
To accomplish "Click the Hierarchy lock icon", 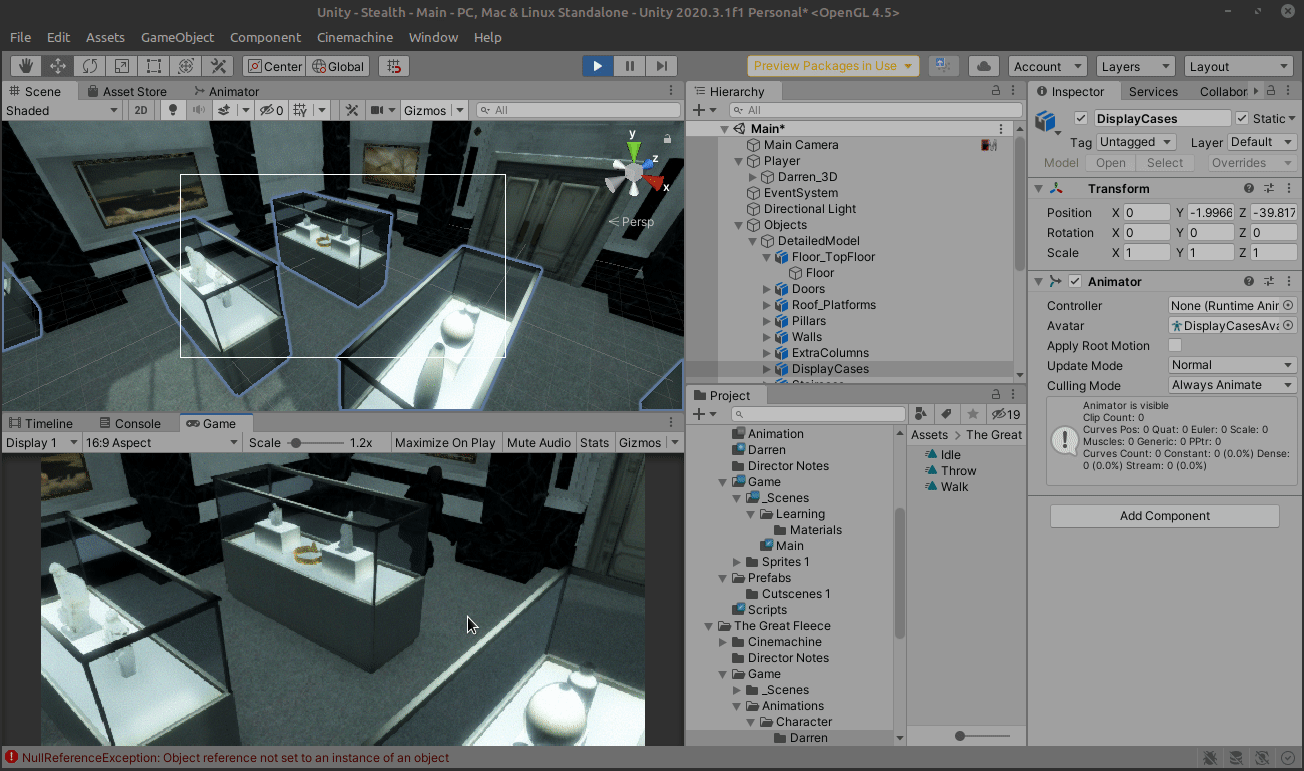I will [x=995, y=91].
